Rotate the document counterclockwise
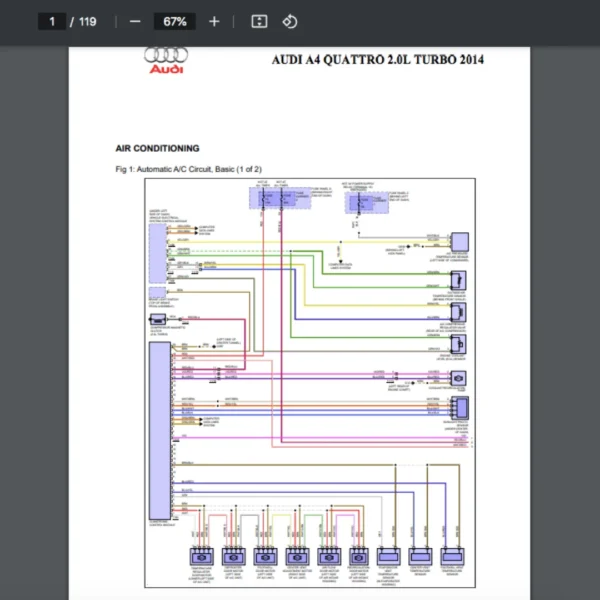Image resolution: width=600 pixels, height=600 pixels. (x=289, y=21)
